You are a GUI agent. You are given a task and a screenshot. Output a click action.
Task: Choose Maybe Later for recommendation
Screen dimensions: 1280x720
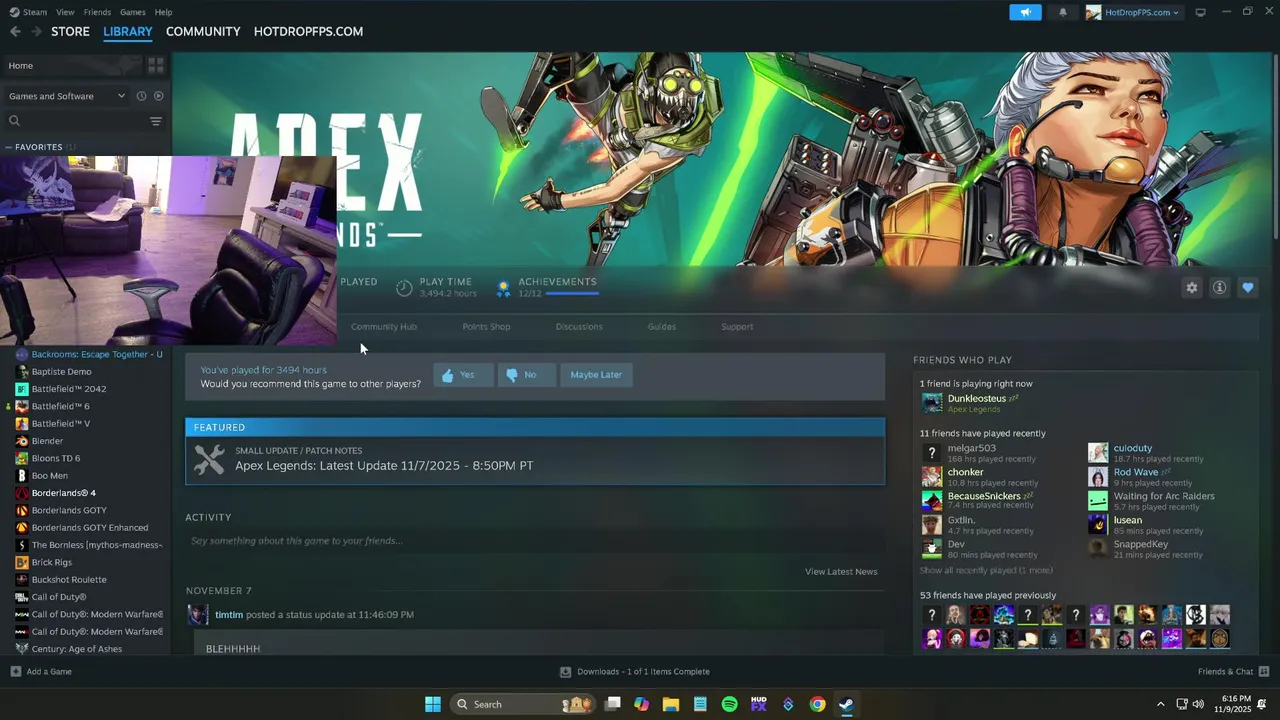point(596,375)
